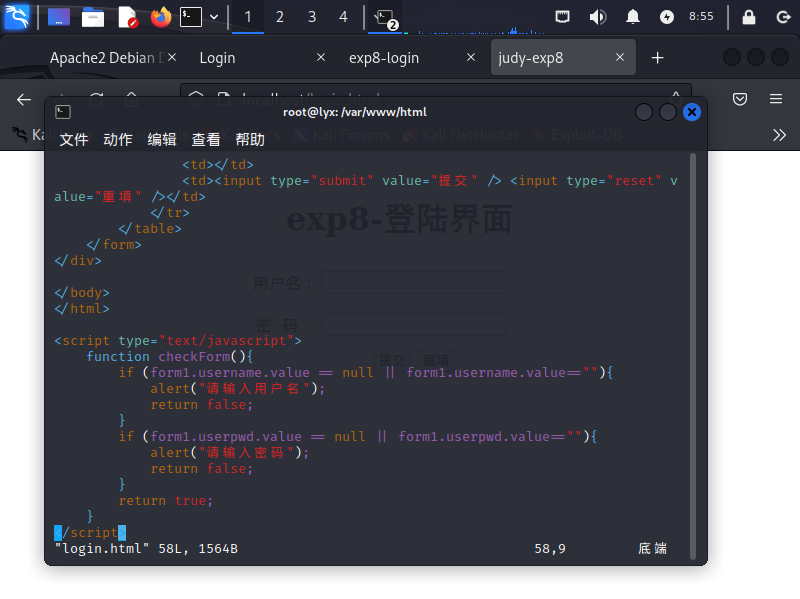Launch Firefox from the top panel

[161, 17]
